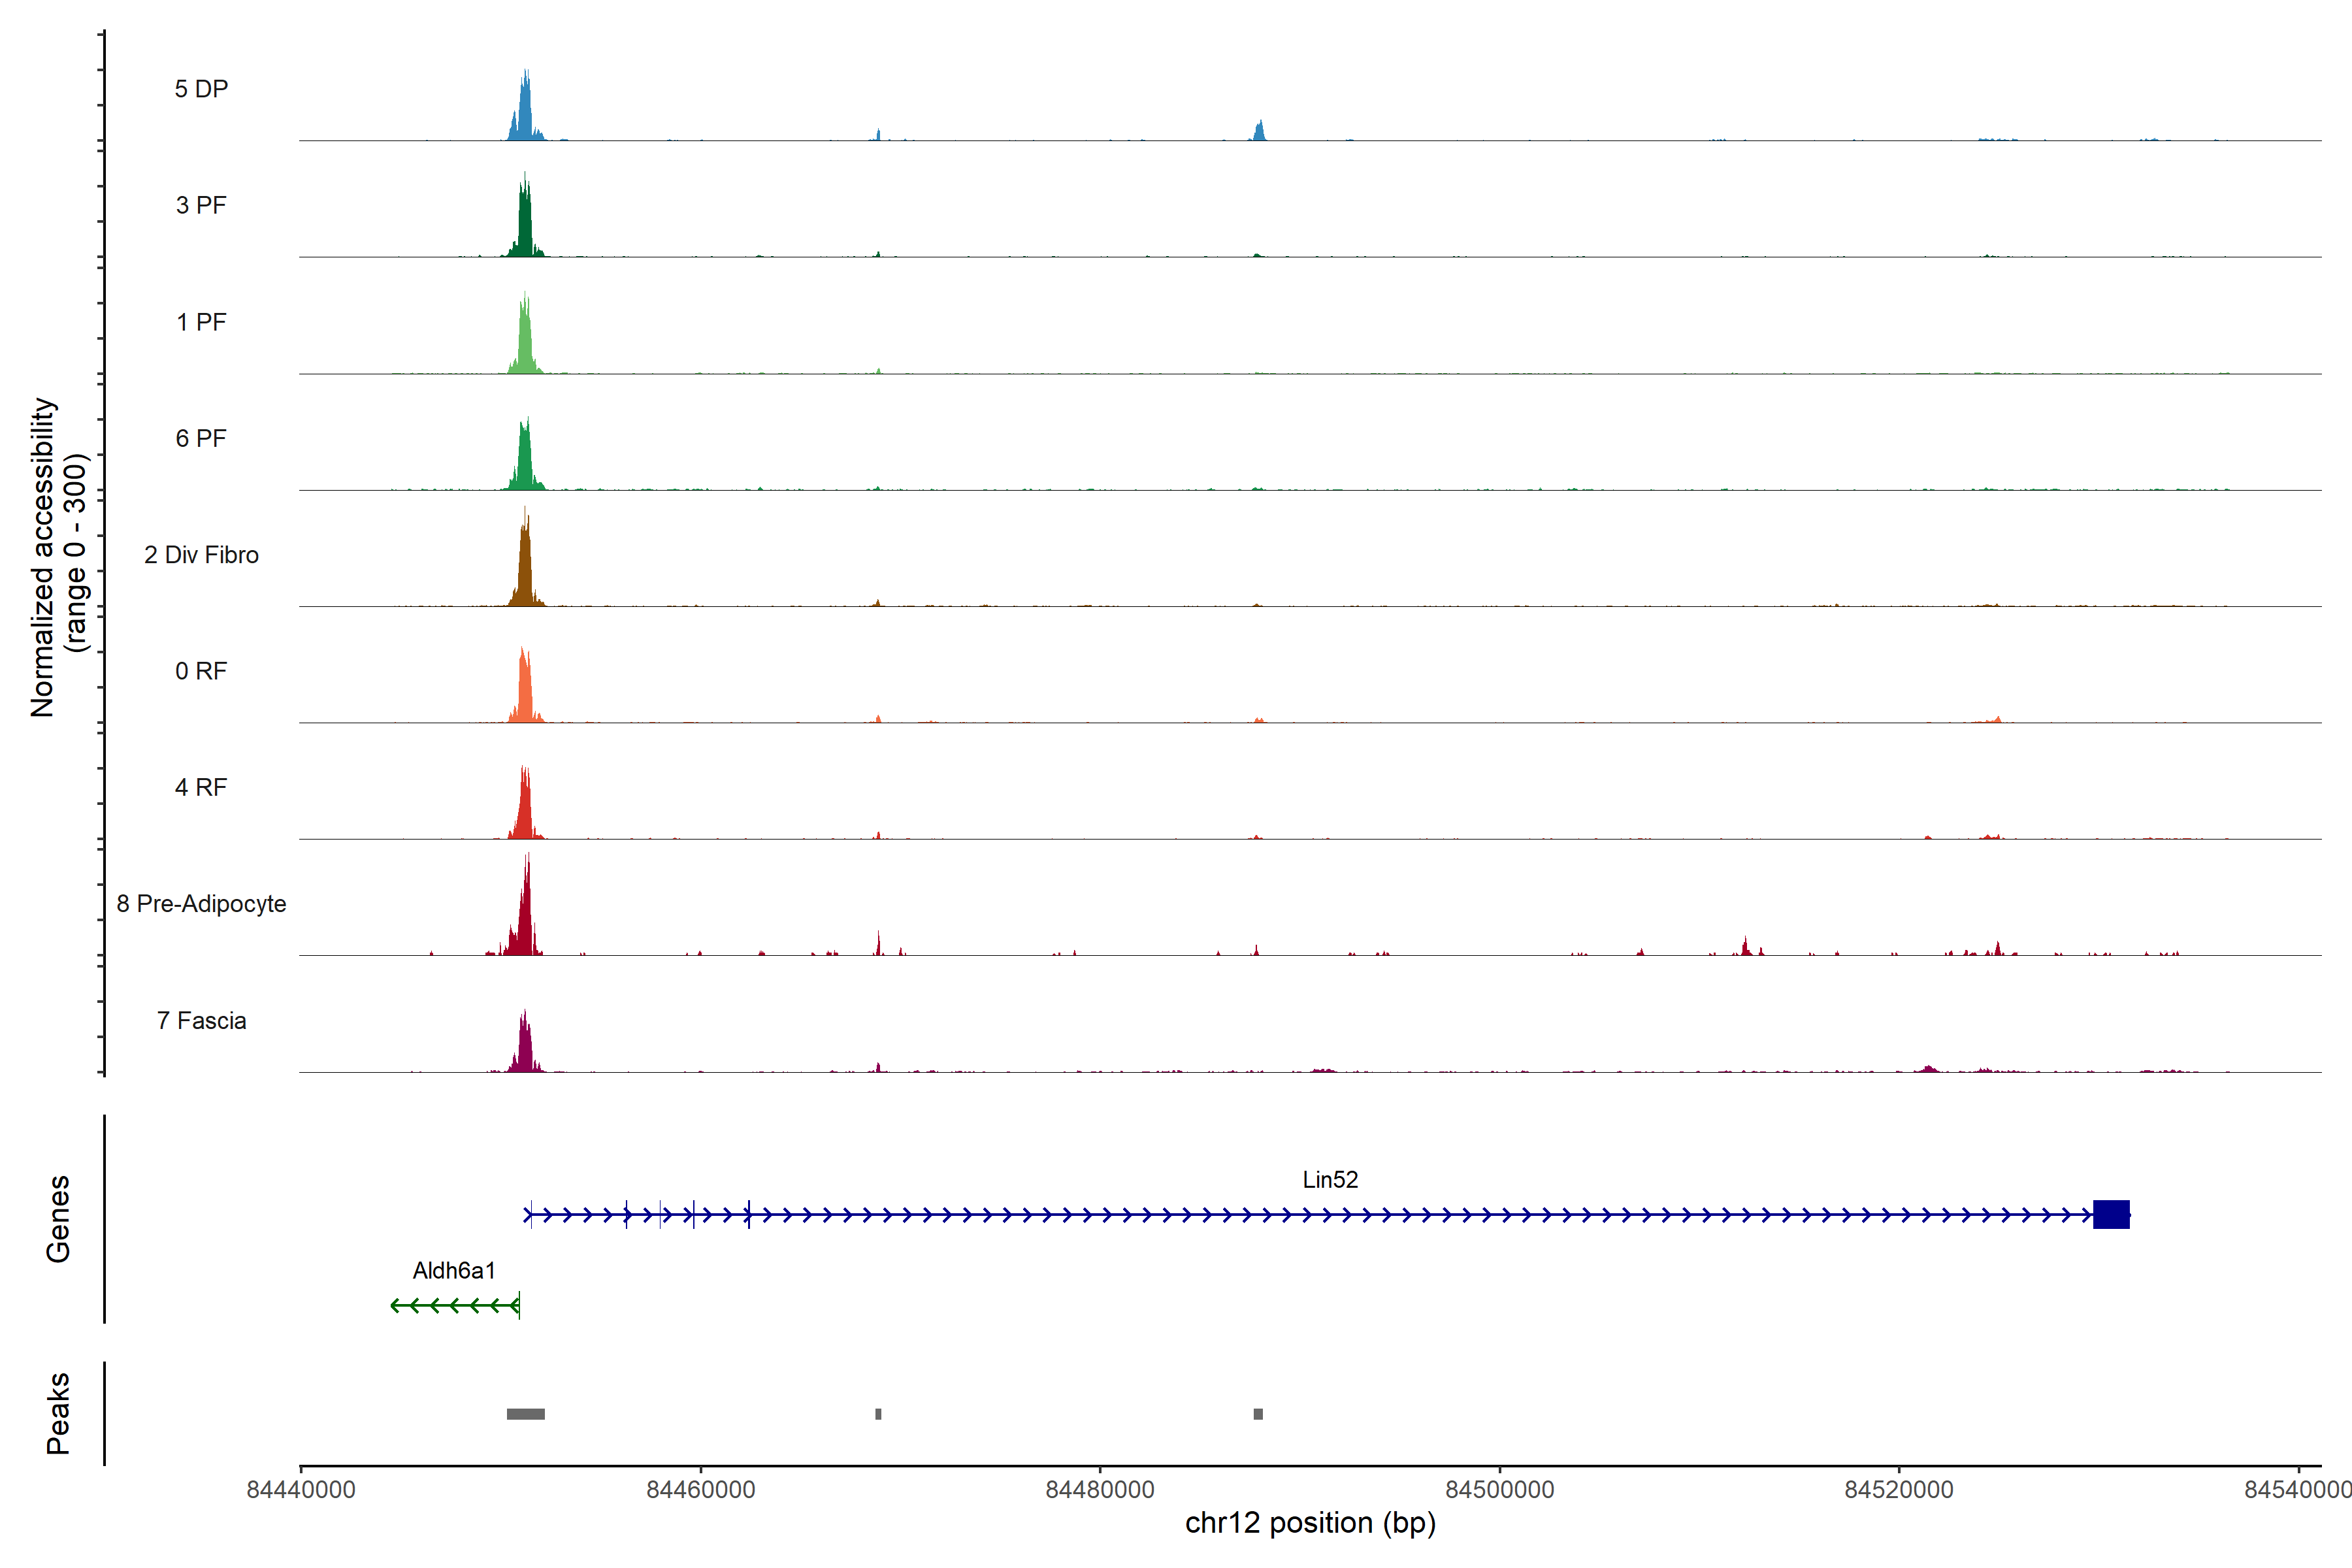
Task: Click the 5 DP track label
Action: (x=201, y=89)
